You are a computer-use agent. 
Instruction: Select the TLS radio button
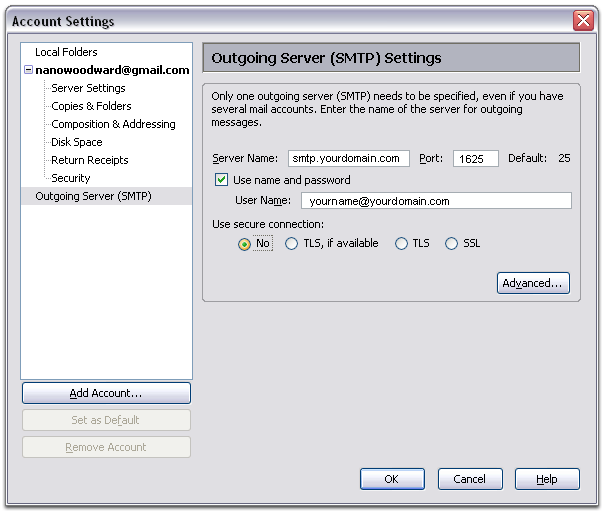pos(401,243)
